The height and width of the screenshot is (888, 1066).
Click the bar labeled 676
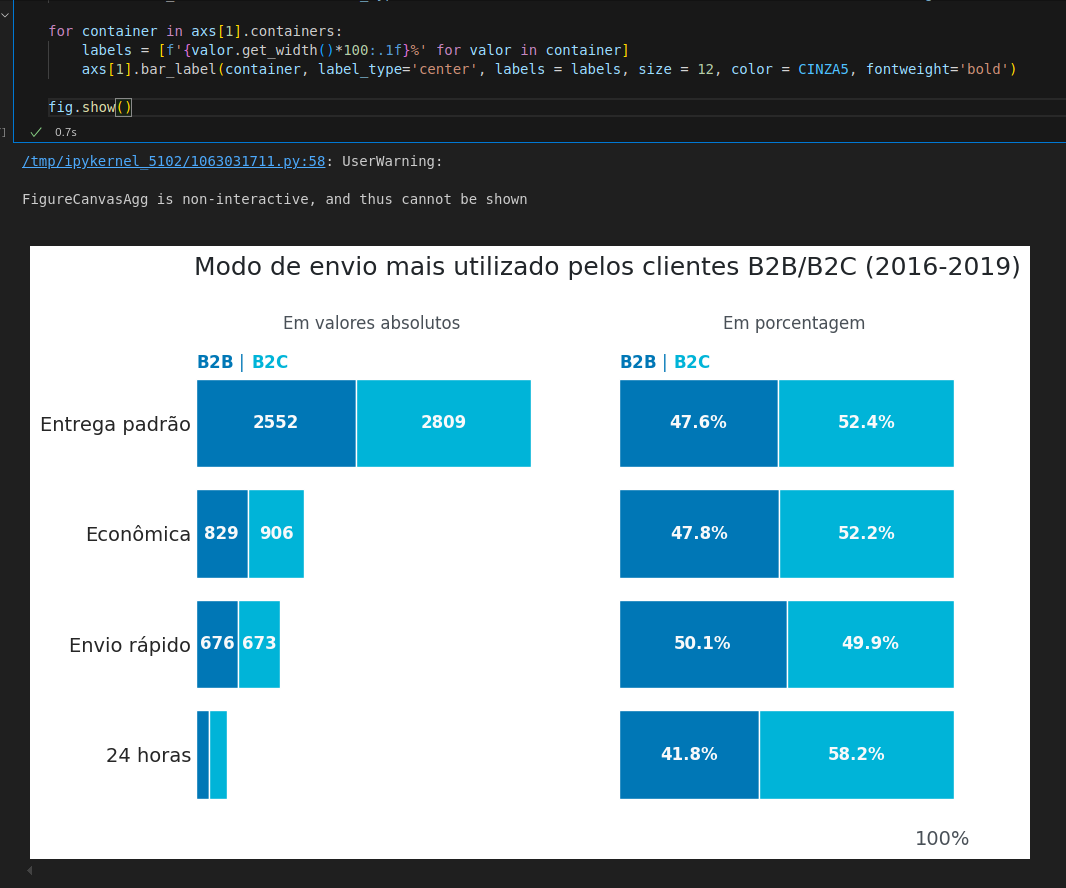coord(217,644)
